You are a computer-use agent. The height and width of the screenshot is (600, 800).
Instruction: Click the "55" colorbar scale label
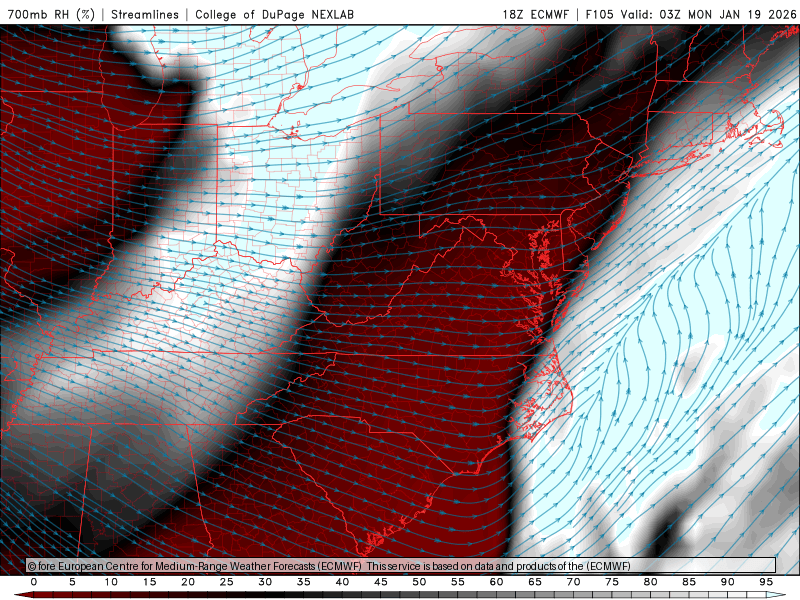click(x=458, y=582)
